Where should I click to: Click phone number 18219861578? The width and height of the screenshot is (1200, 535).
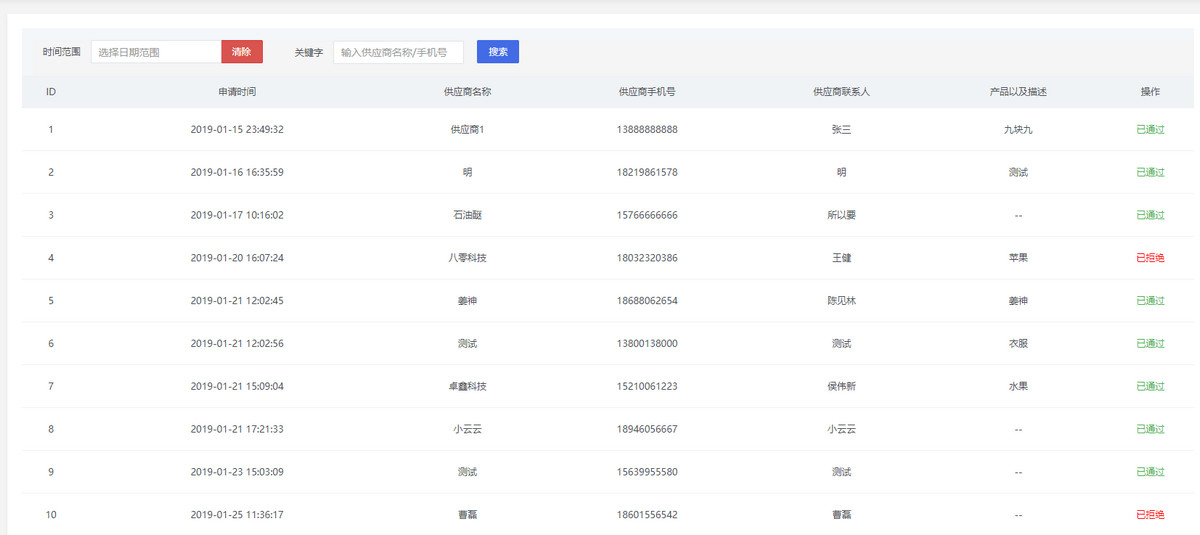(647, 173)
